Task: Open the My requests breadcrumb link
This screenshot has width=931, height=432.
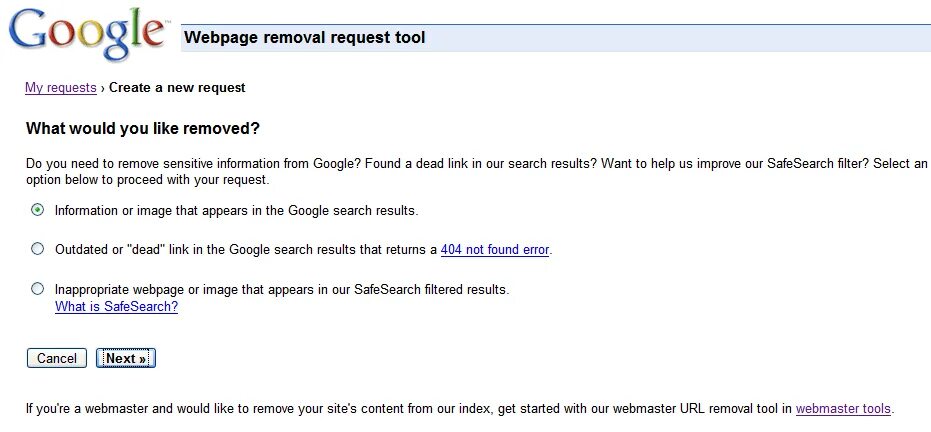Action: click(61, 88)
